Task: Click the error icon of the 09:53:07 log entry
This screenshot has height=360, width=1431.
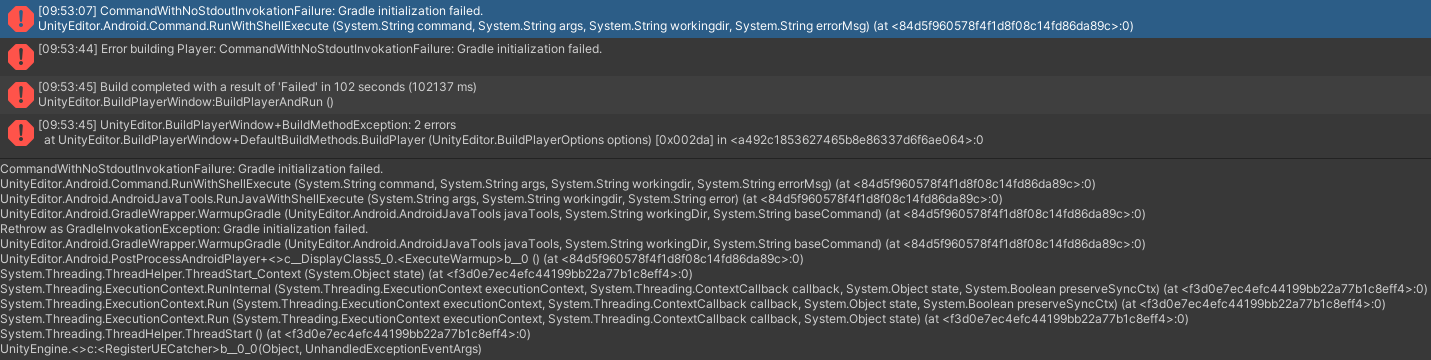Action: (x=19, y=17)
